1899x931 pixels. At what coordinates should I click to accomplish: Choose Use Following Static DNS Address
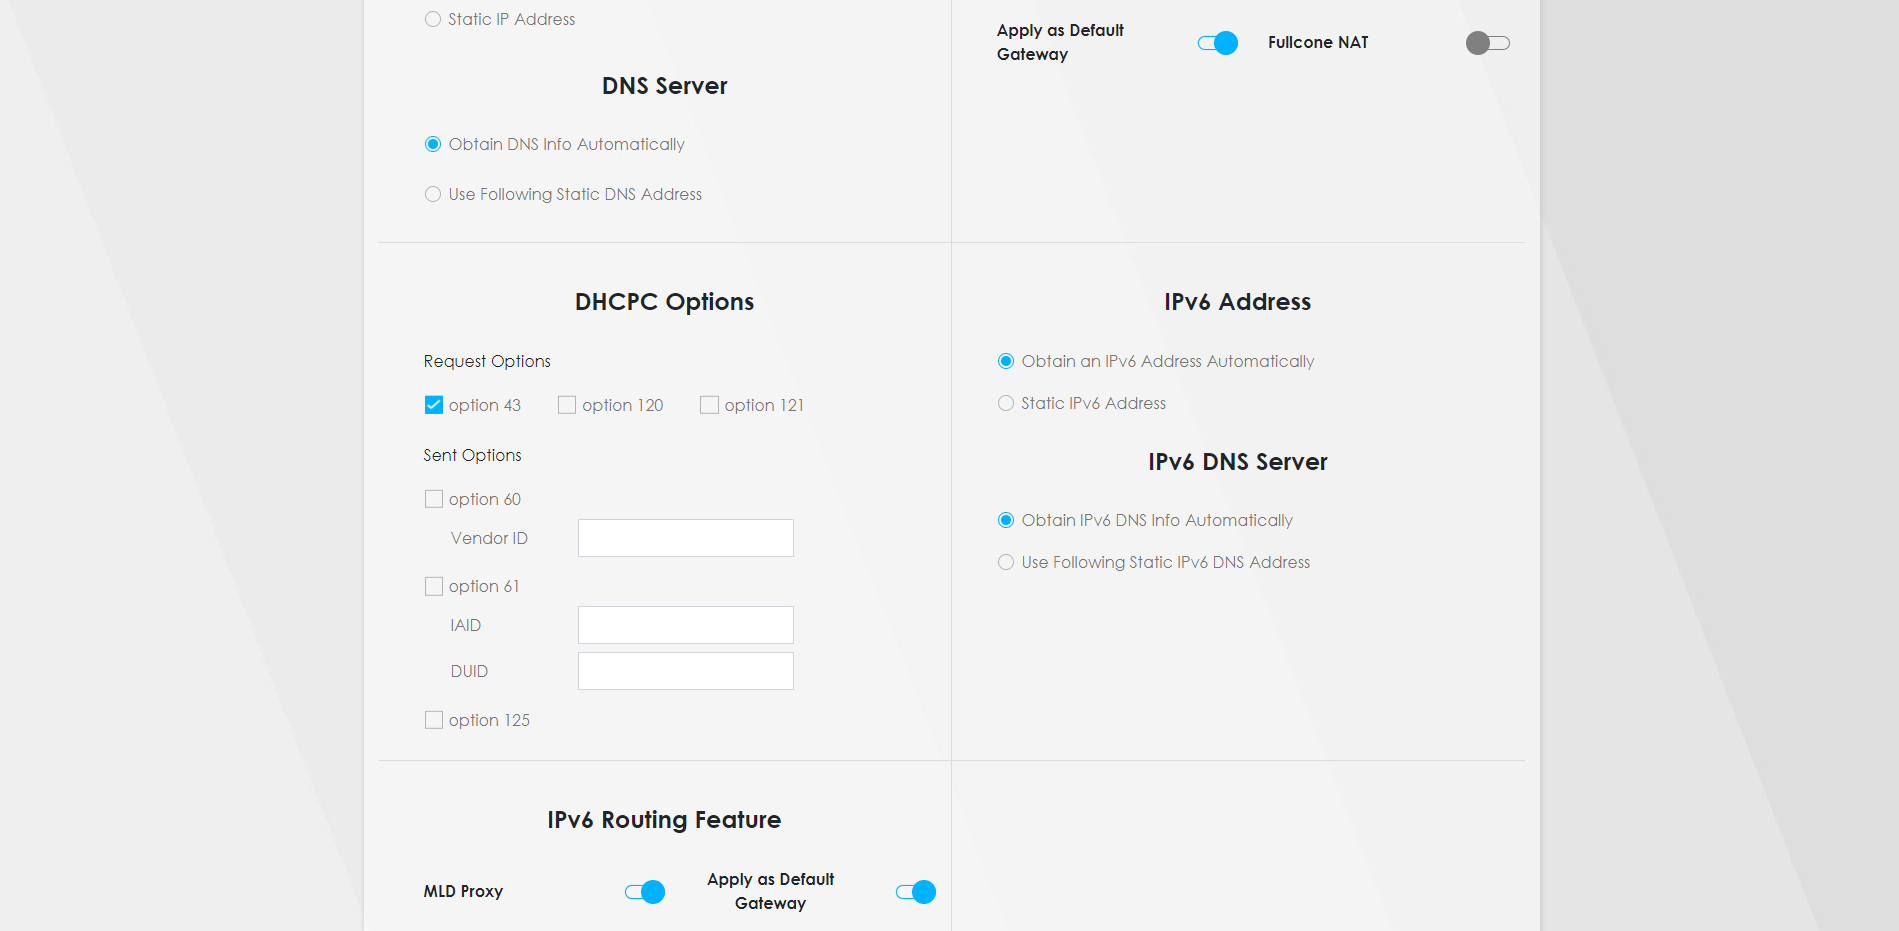coord(433,194)
